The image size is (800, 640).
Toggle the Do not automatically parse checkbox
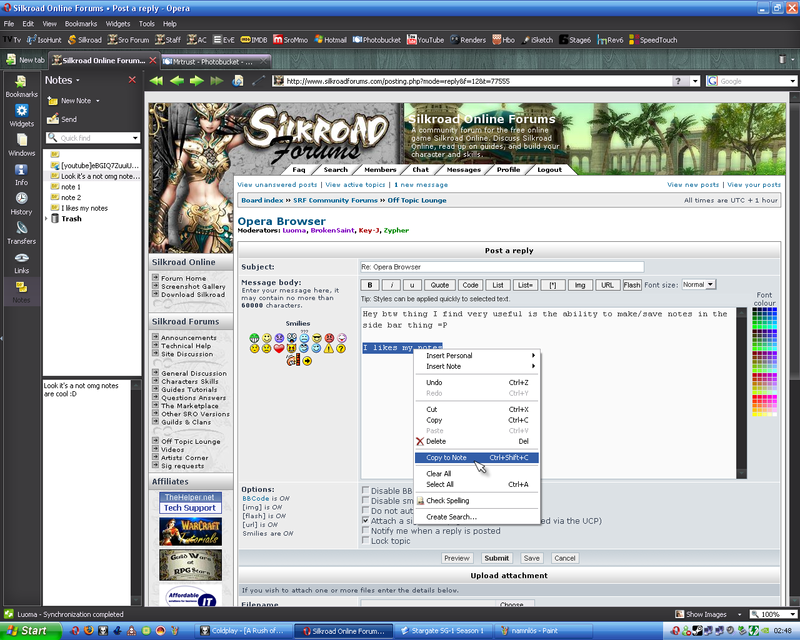pyautogui.click(x=365, y=510)
